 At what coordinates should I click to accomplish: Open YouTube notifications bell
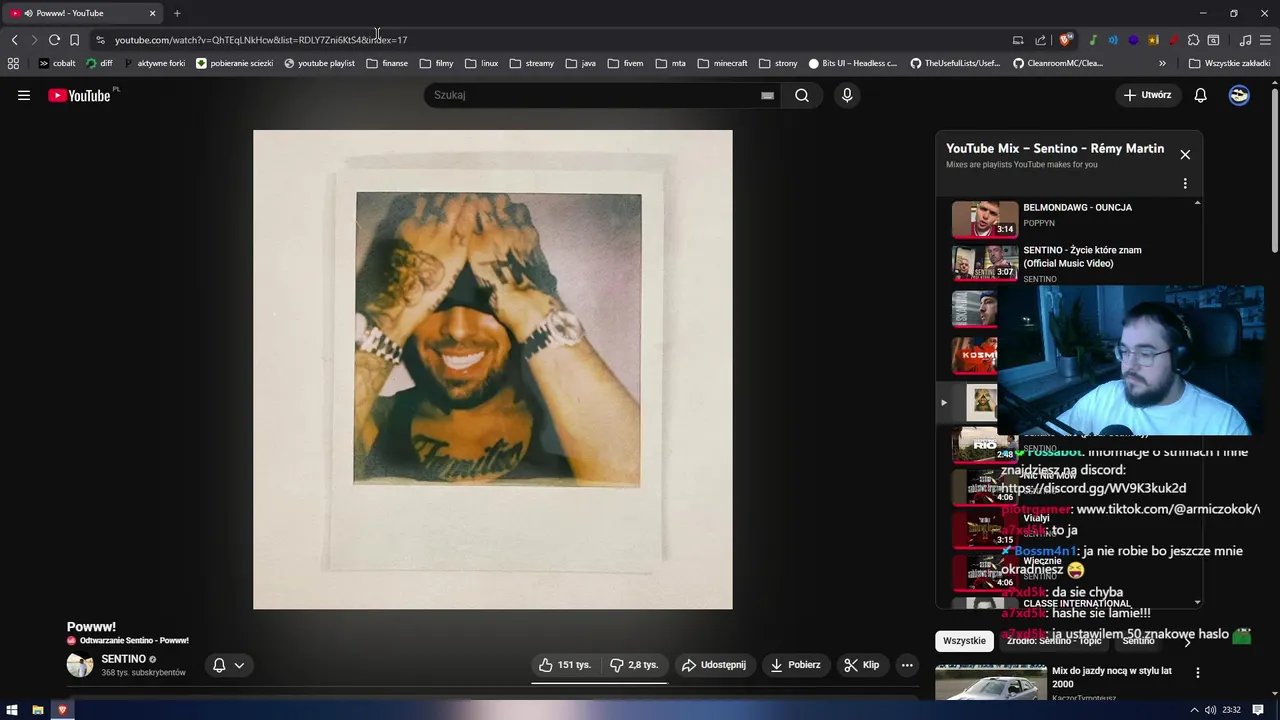point(1201,95)
